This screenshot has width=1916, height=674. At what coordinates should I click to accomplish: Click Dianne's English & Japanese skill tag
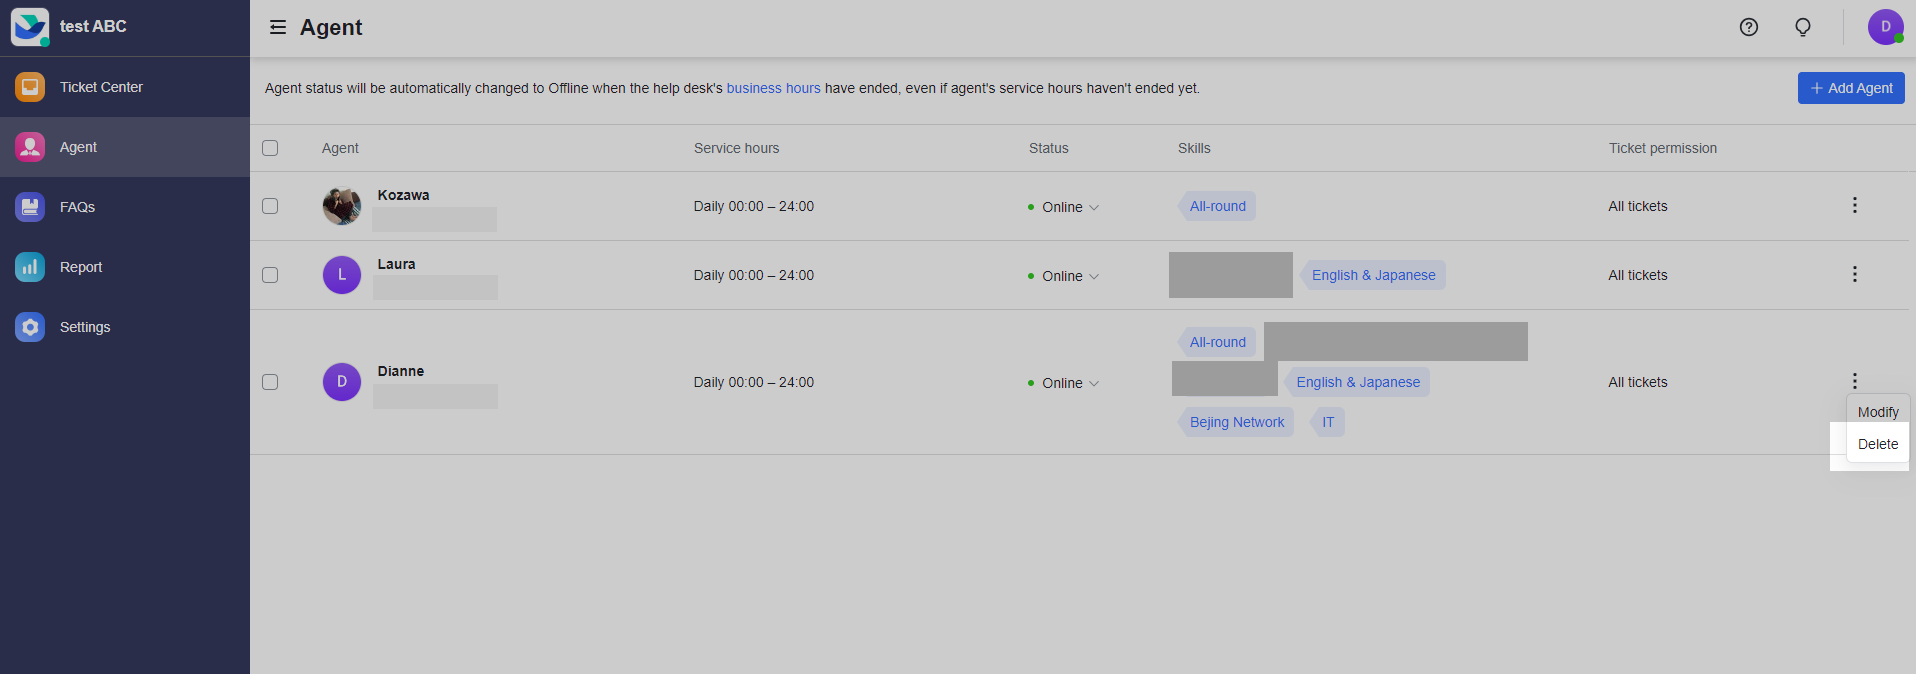(1357, 382)
